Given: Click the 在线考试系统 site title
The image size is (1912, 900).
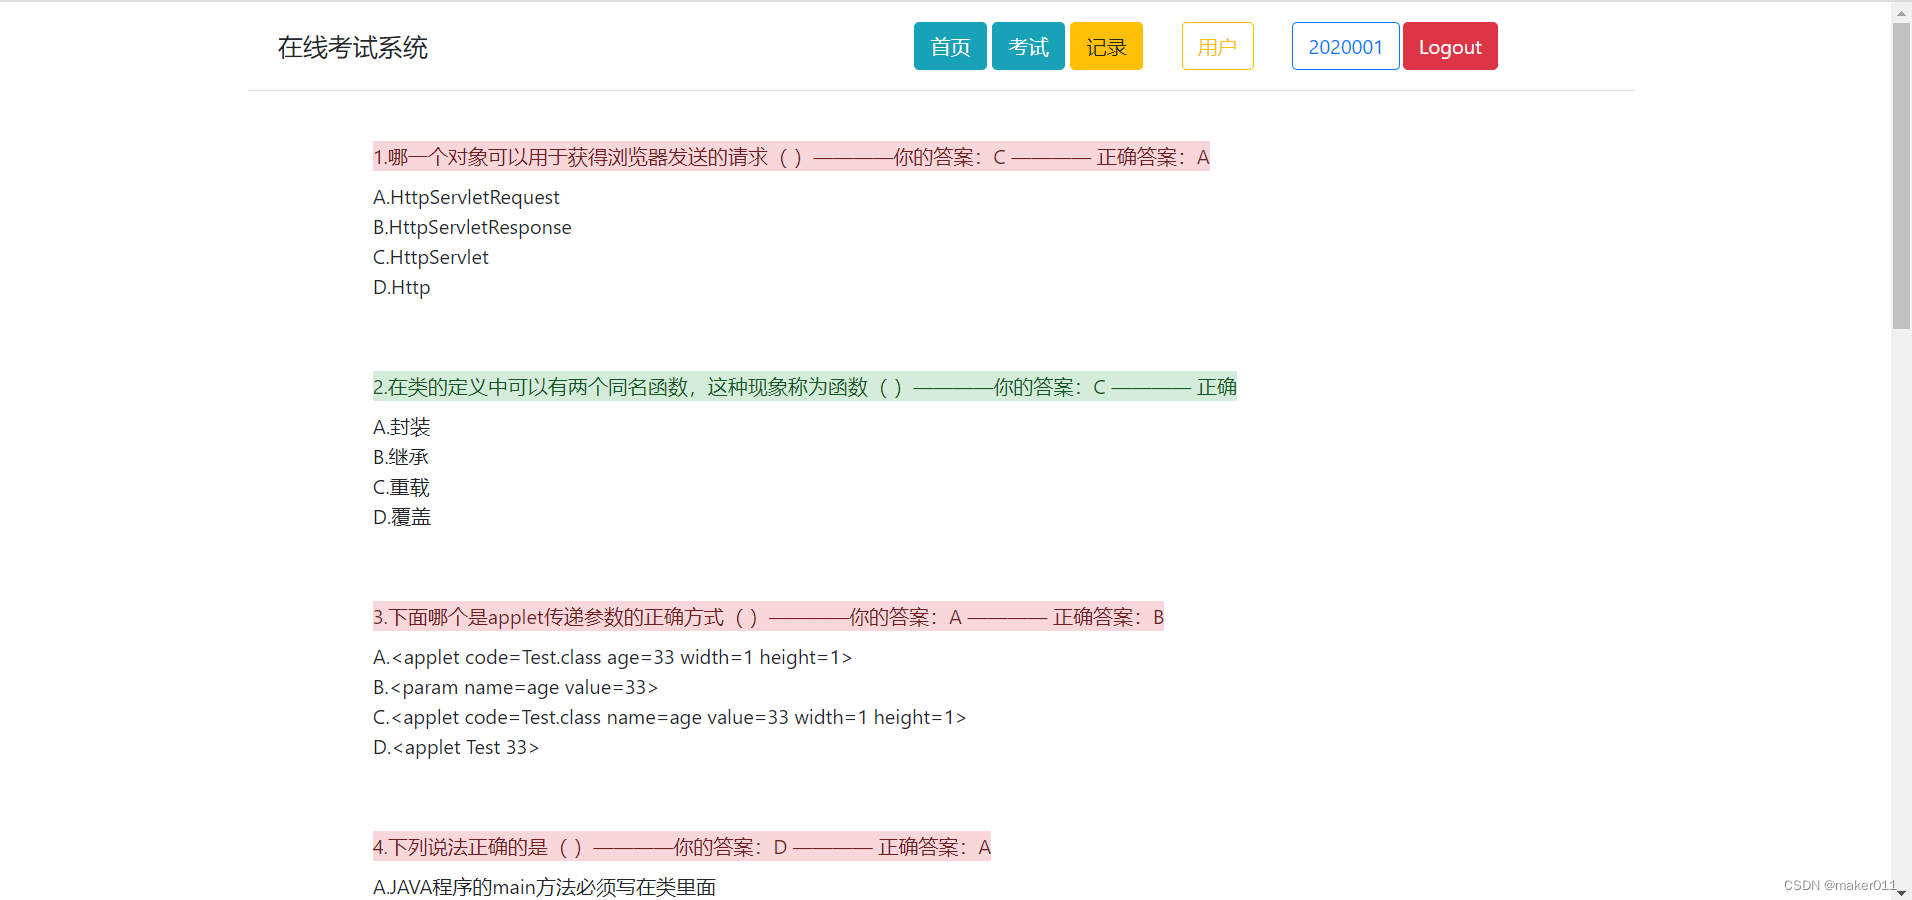Looking at the screenshot, I should point(352,47).
